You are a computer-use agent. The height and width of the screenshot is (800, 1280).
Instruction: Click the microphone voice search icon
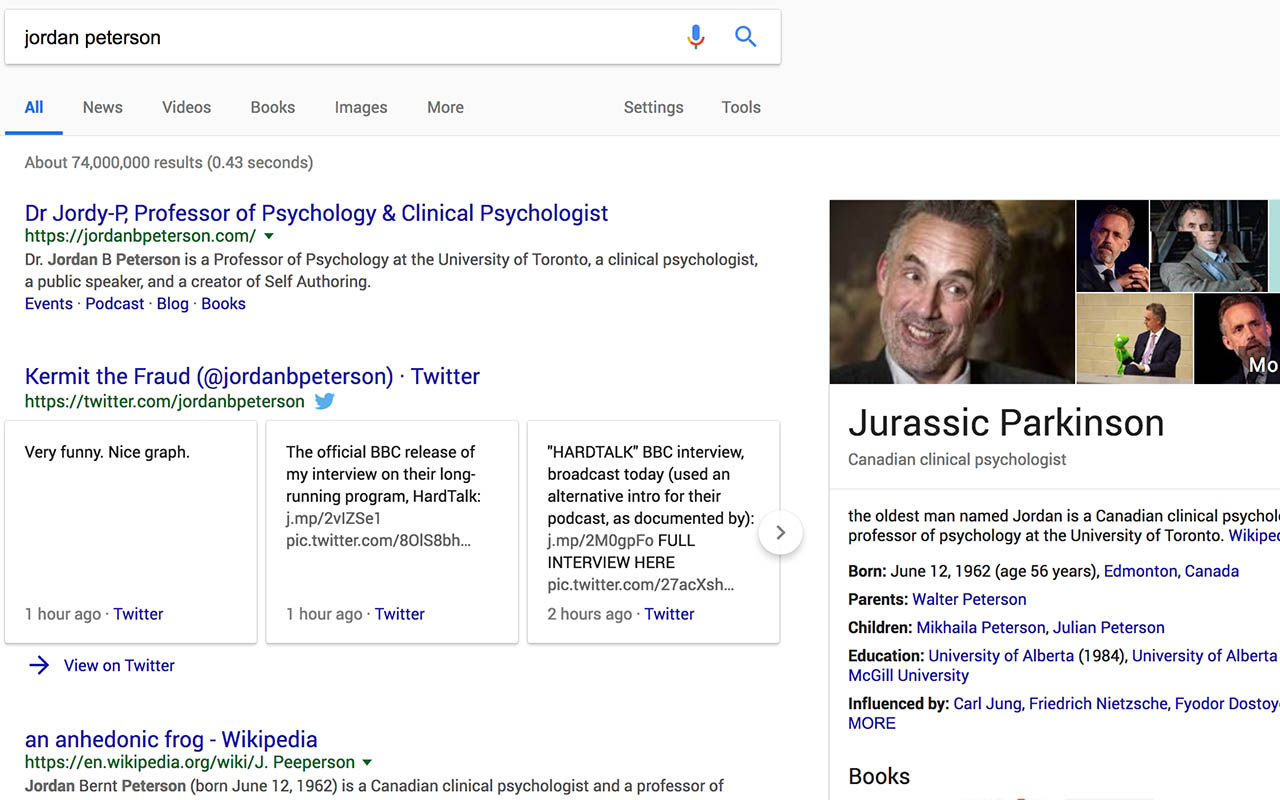coord(696,37)
